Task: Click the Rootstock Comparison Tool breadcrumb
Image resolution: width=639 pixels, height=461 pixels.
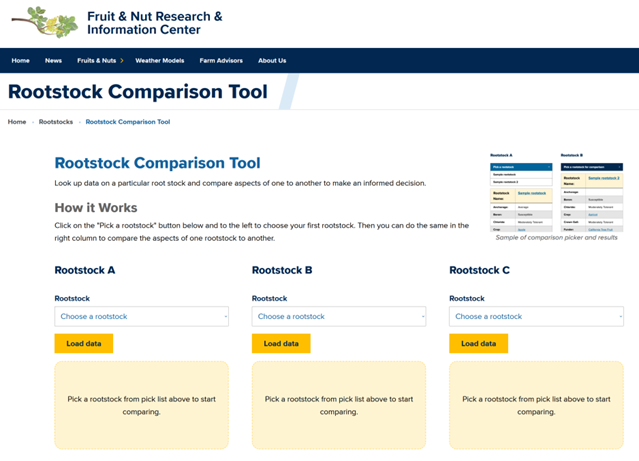Action: click(128, 122)
